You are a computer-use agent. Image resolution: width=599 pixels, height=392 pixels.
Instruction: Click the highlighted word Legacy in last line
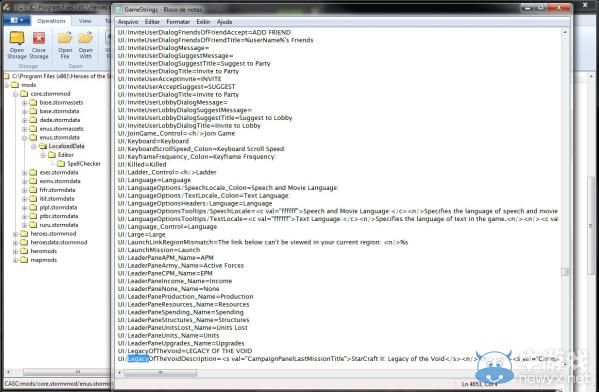coord(138,359)
